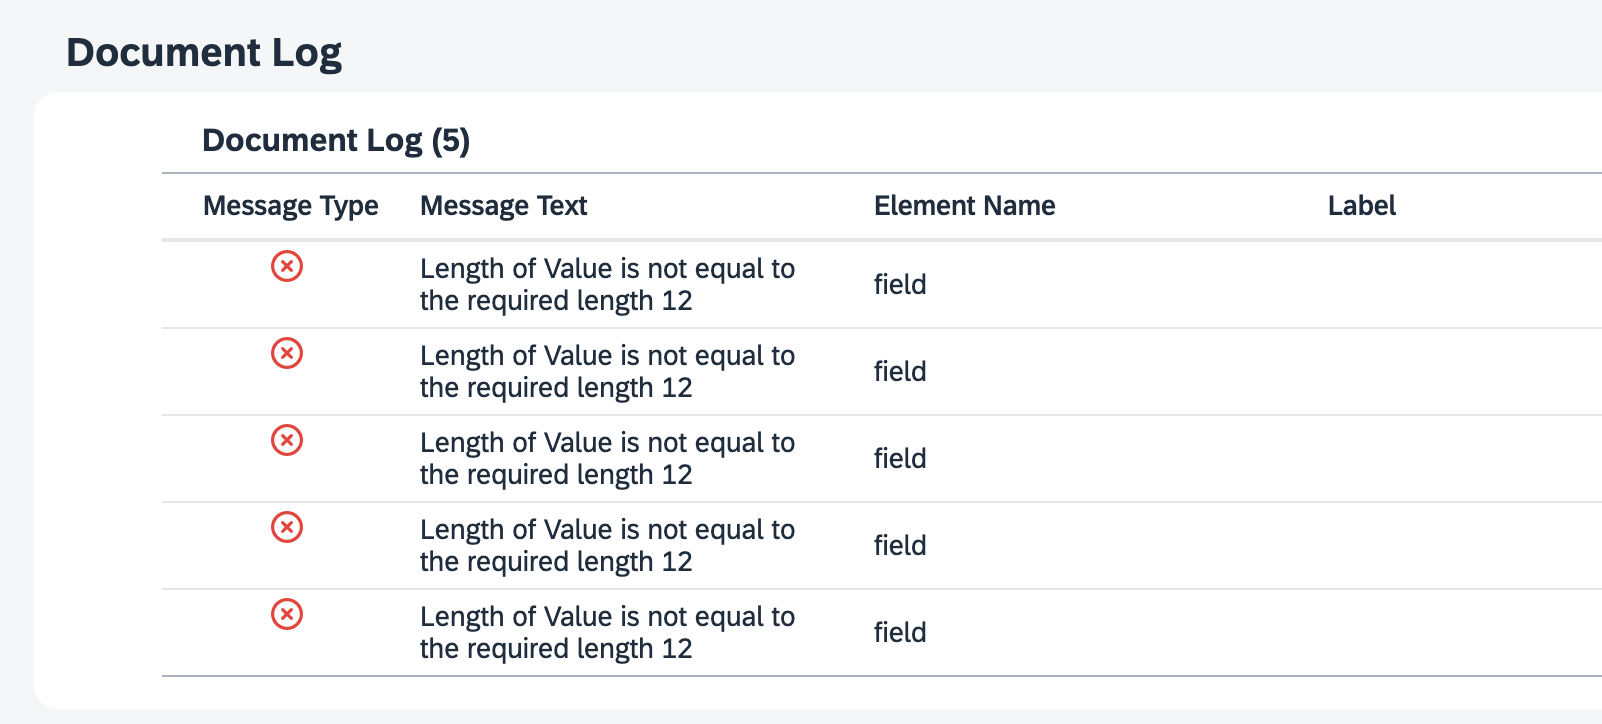This screenshot has width=1602, height=724.
Task: Select the fourth row's message text
Action: point(607,546)
